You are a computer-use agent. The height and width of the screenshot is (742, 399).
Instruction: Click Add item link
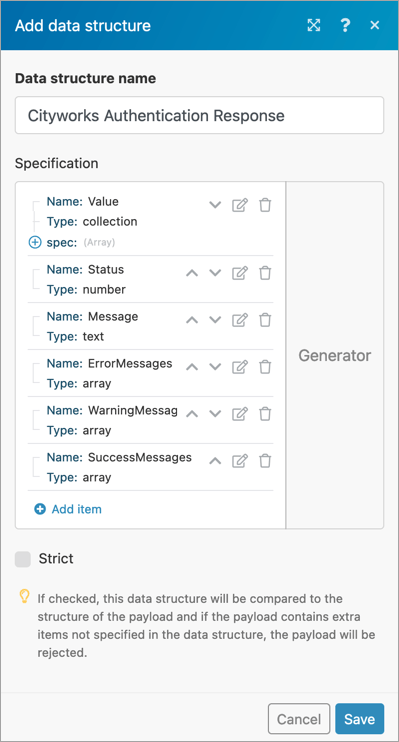tap(68, 509)
